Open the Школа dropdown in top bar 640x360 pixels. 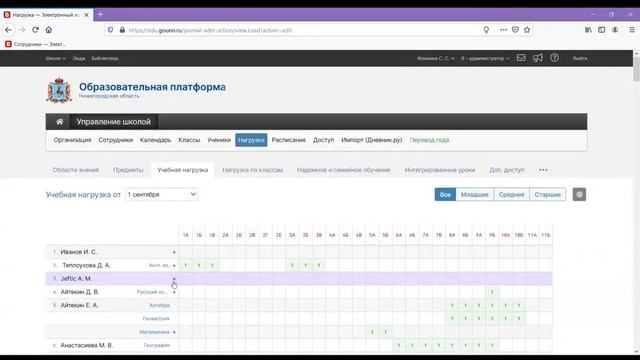pyautogui.click(x=55, y=58)
